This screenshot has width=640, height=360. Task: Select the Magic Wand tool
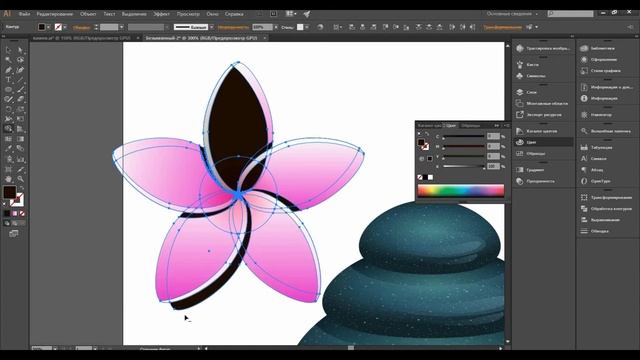(x=9, y=60)
